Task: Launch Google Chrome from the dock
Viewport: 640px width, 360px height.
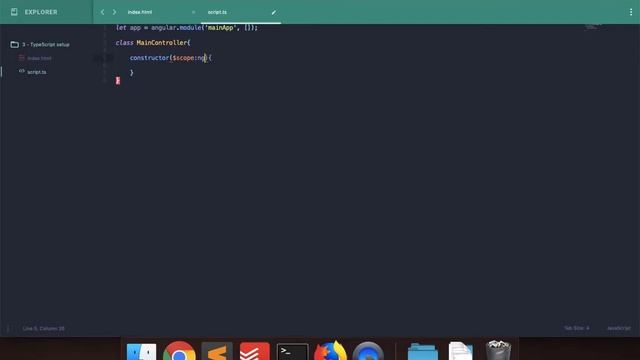Action: click(x=179, y=351)
